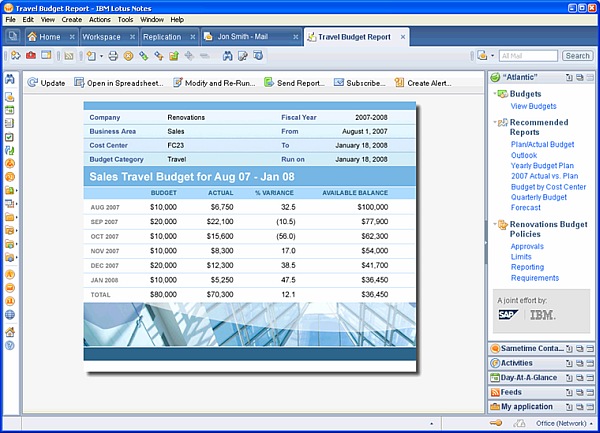
Task: Click the Feeds panel RSS icon
Action: (495, 392)
